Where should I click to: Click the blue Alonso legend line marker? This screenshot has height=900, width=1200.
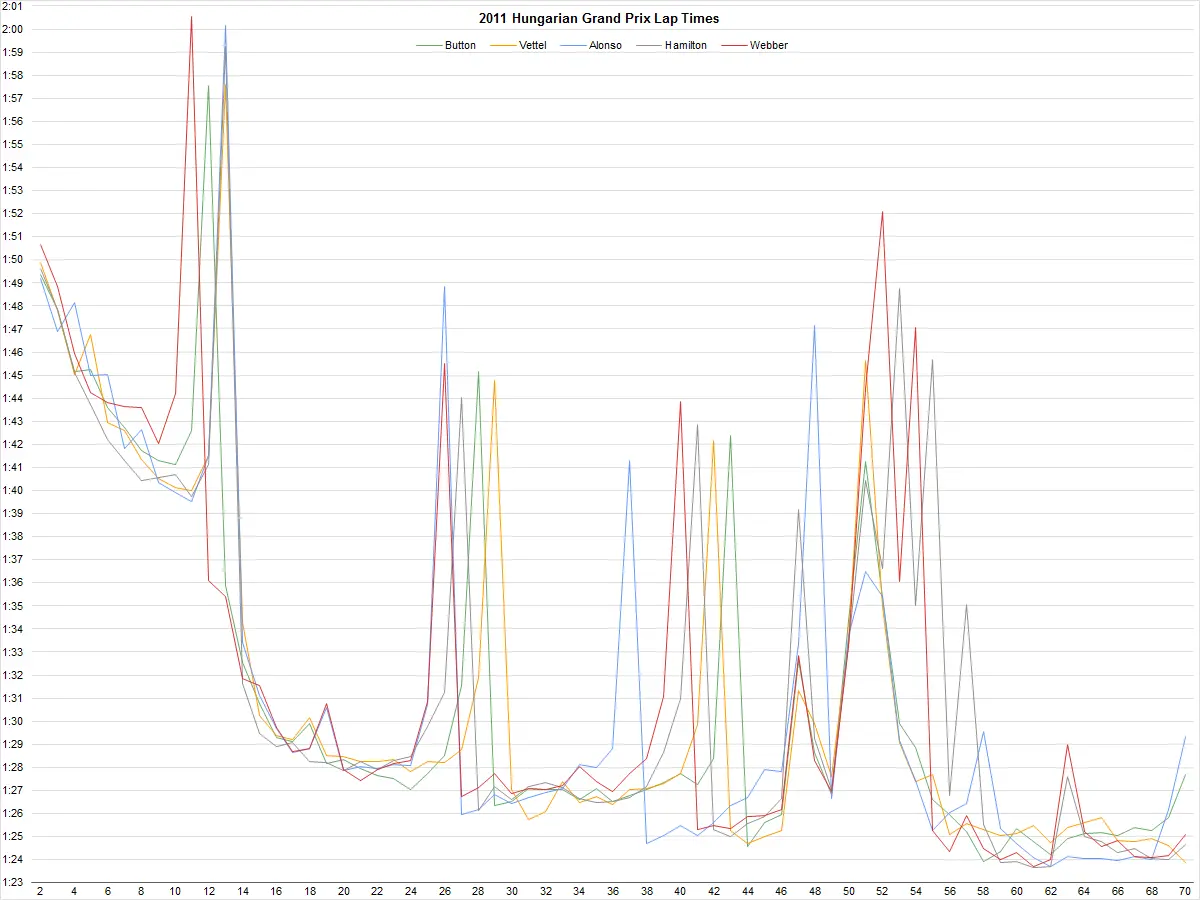point(574,45)
